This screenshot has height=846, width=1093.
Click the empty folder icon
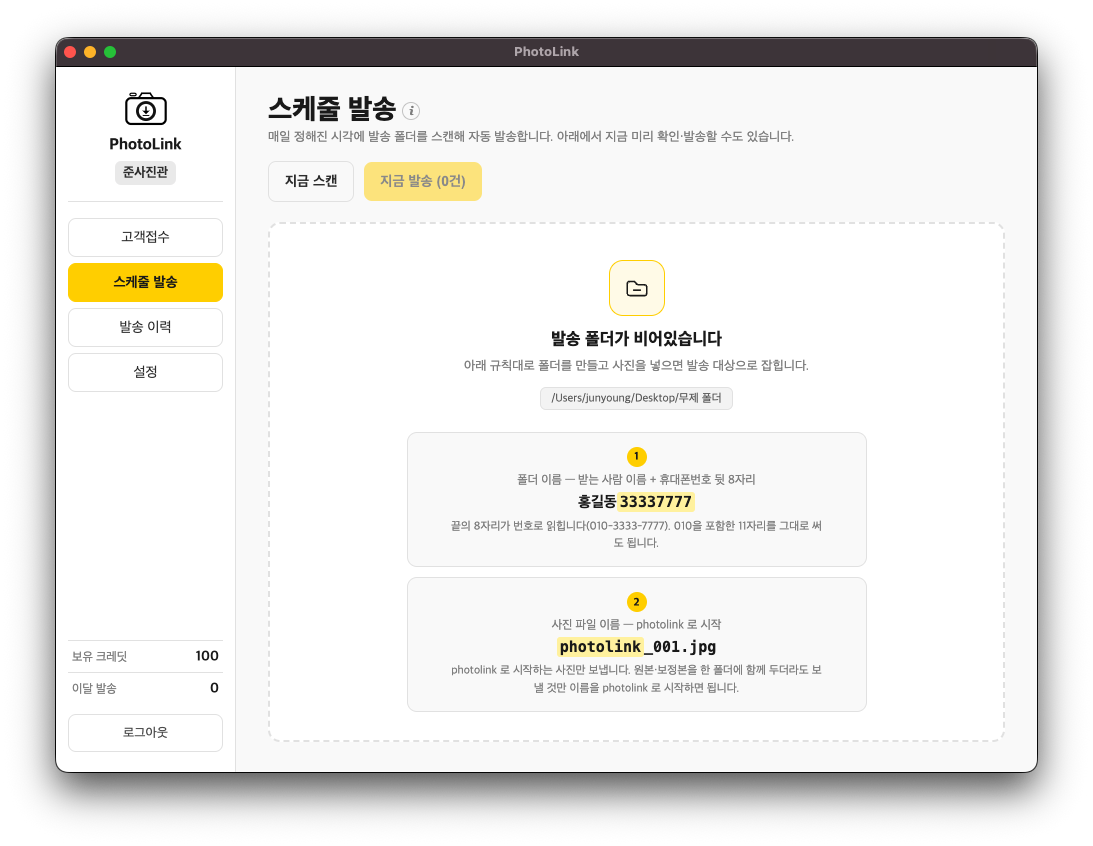pyautogui.click(x=636, y=288)
